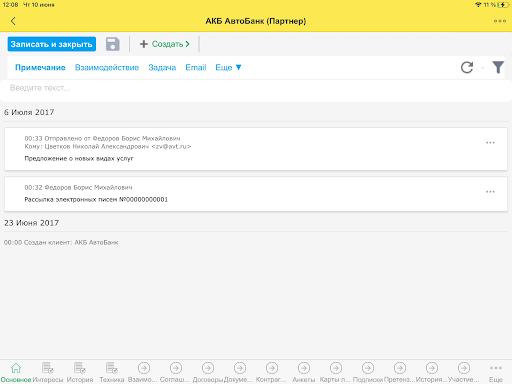Open the Еще overflow in the bottom bar
Screen dimensions: 512x384
[496, 373]
